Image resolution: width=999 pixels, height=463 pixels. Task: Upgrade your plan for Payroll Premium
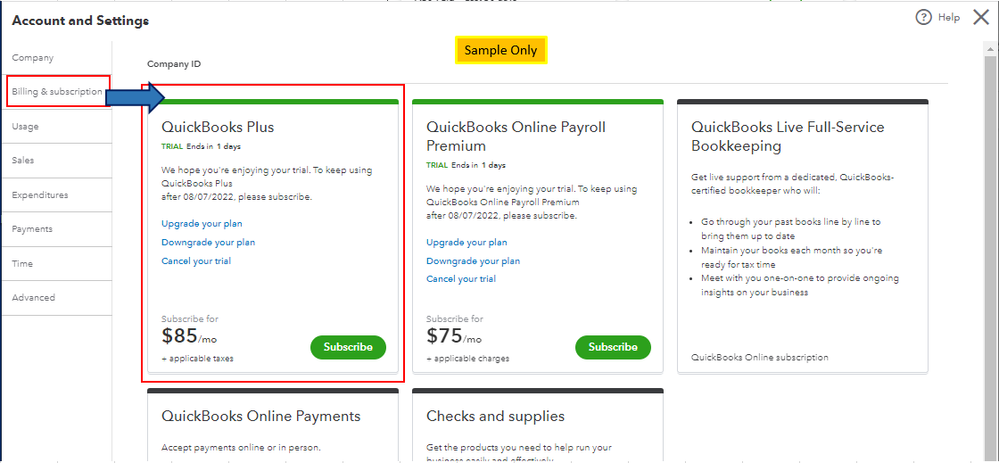coord(467,242)
